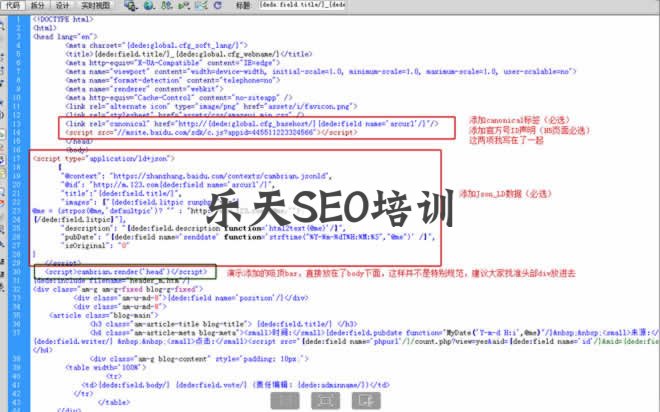The image size is (660, 412).
Task: Click the dede:field.body td line
Action: pyautogui.click(x=236, y=385)
